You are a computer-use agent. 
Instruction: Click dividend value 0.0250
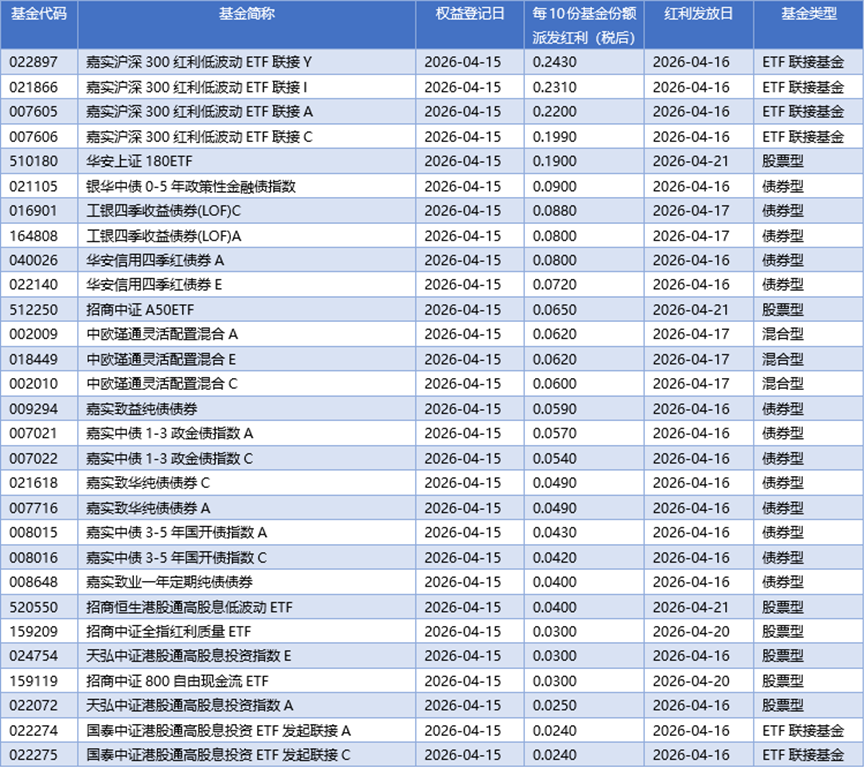[554, 706]
